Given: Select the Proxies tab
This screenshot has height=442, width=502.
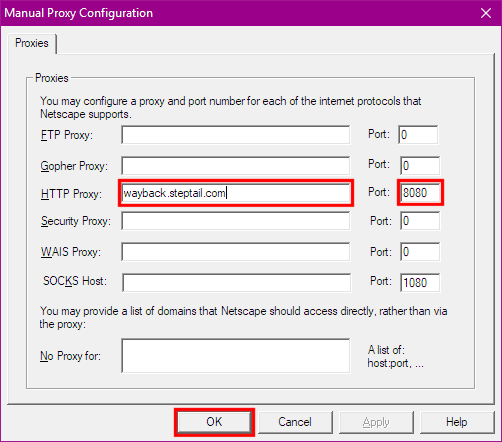Looking at the screenshot, I should [32, 43].
